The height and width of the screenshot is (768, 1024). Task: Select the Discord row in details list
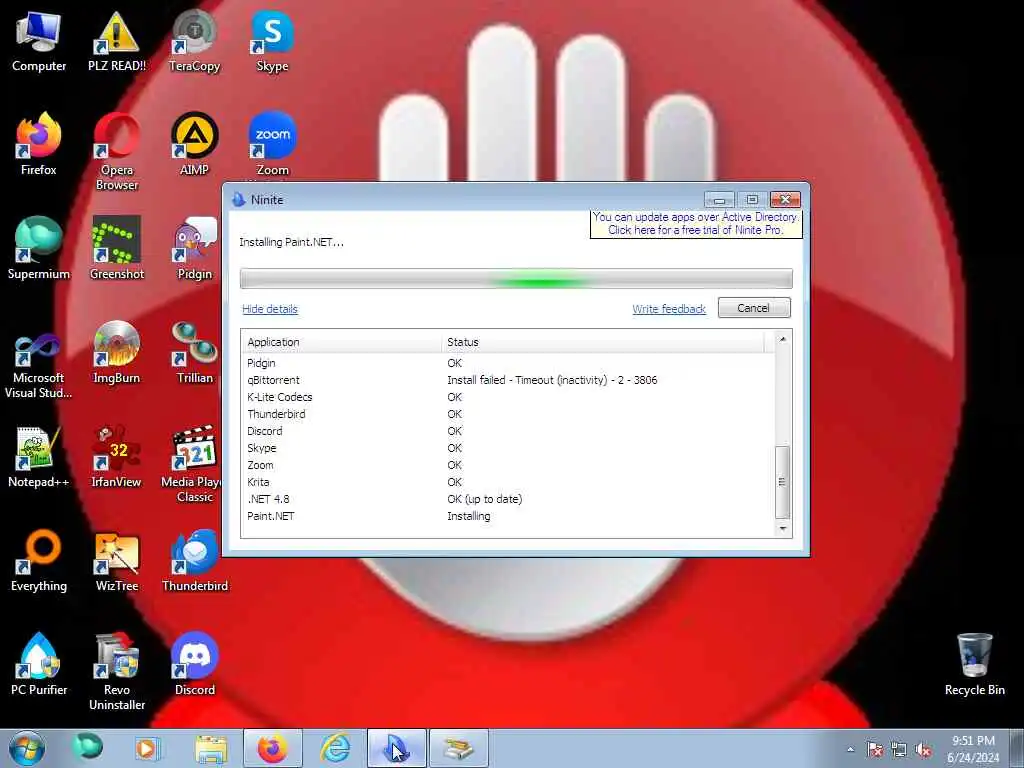(507, 431)
